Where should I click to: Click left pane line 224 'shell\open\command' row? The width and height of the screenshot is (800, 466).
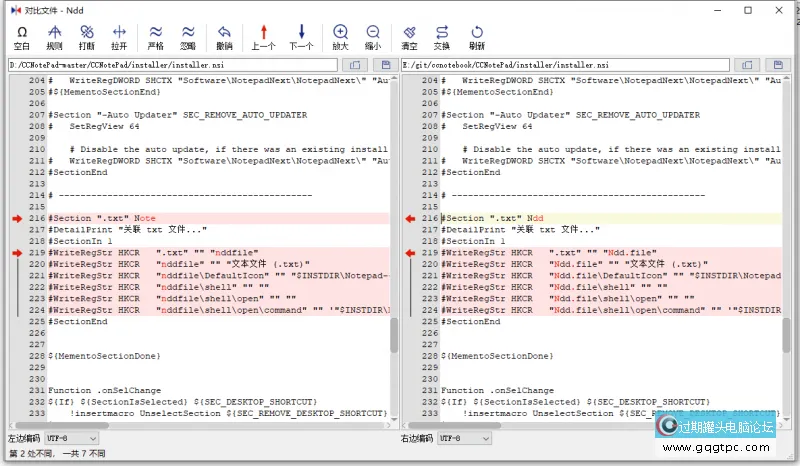218,310
